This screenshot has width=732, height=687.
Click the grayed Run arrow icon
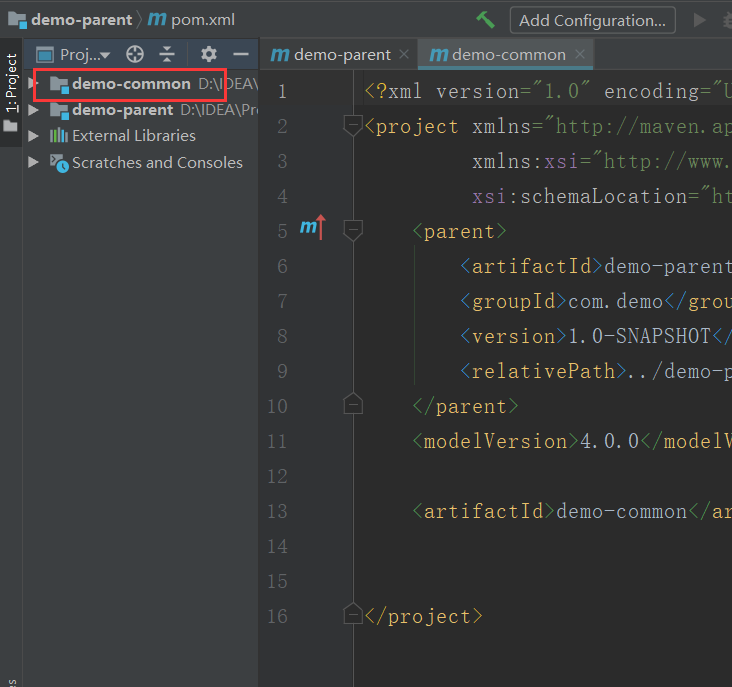699,20
